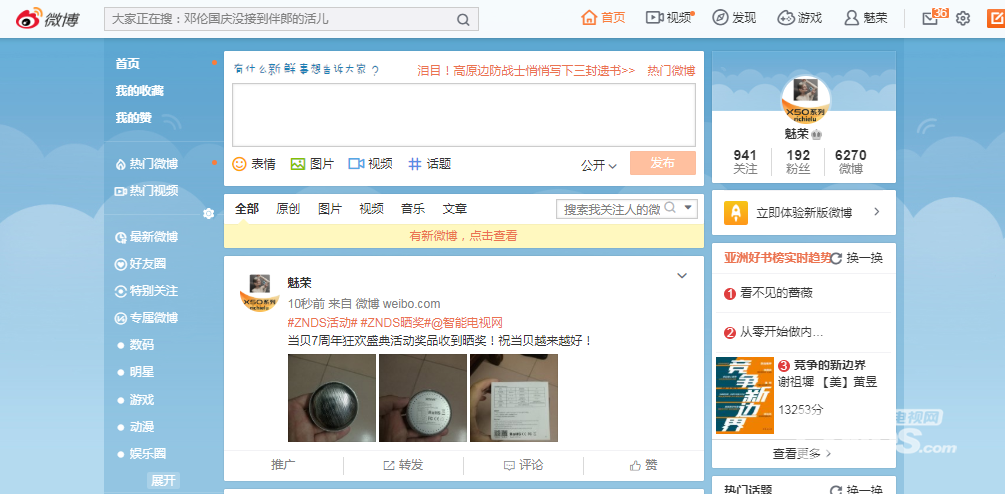
Task: Switch to the 音乐 feed tab
Action: click(413, 209)
